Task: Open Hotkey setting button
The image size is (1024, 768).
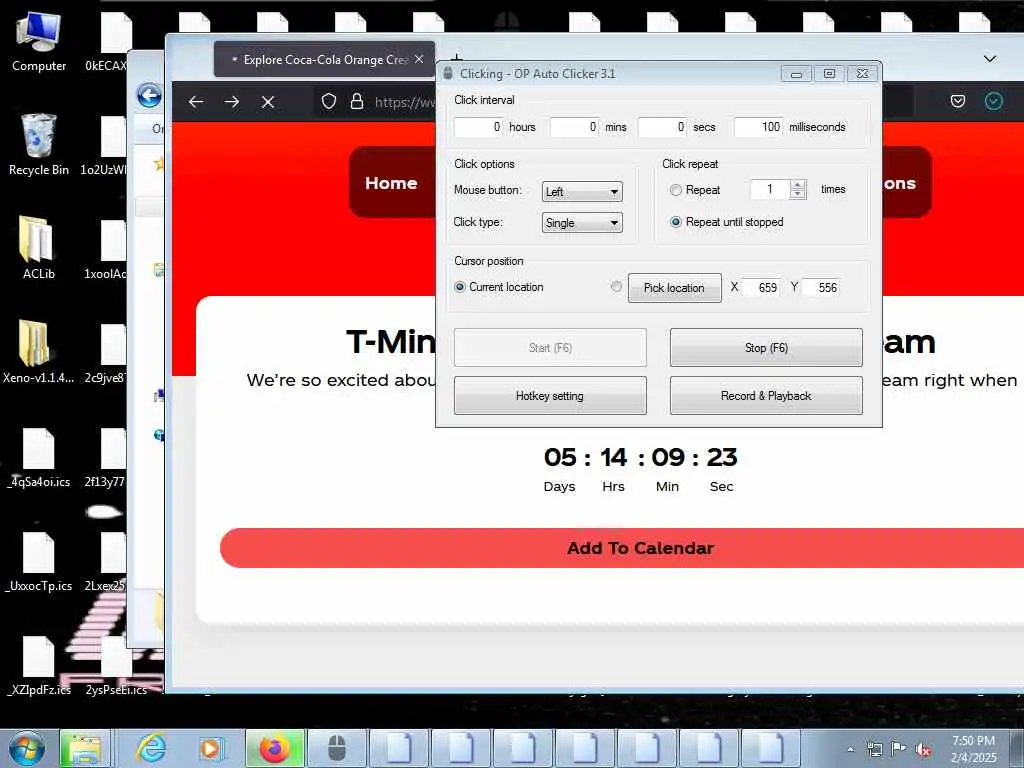Action: [x=550, y=395]
